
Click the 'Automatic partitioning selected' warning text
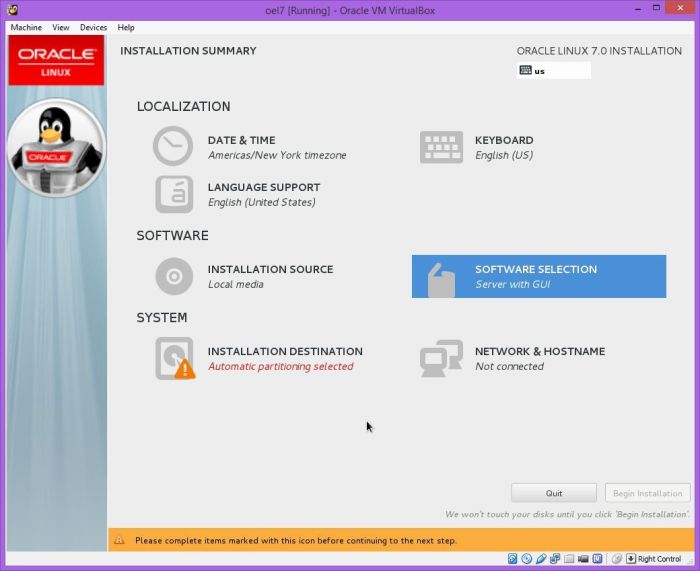pos(280,367)
